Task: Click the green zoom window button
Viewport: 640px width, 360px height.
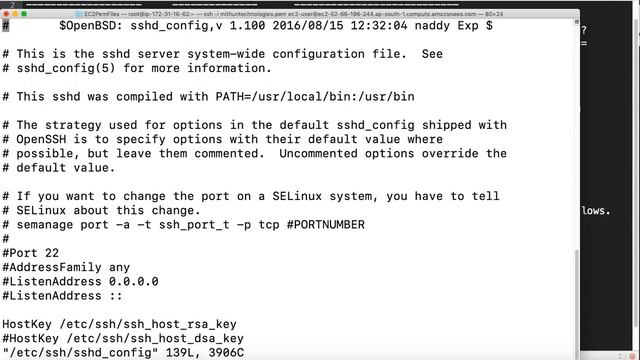Action: click(x=24, y=14)
